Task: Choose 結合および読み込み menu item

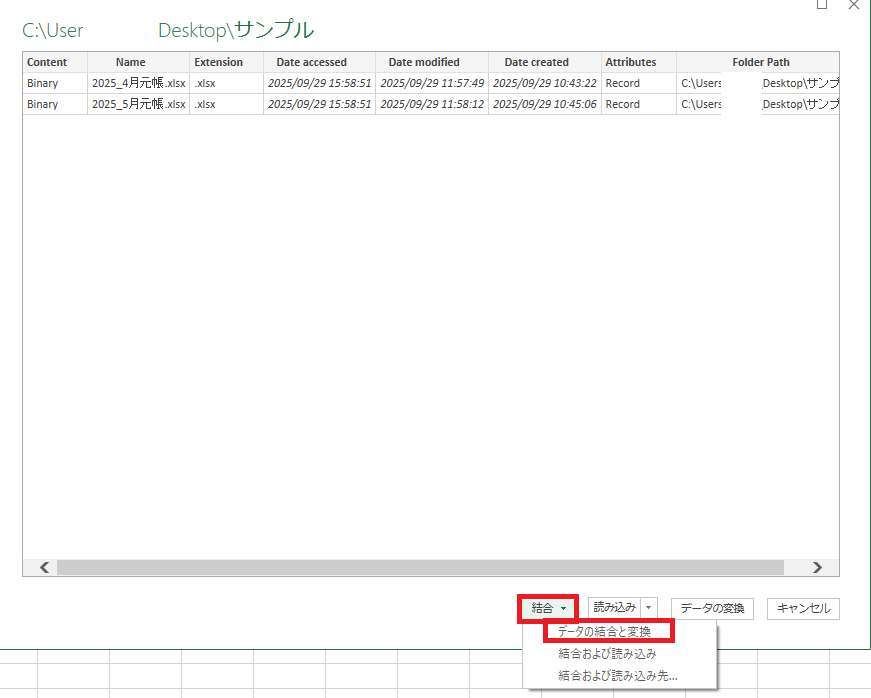Action: [607, 653]
